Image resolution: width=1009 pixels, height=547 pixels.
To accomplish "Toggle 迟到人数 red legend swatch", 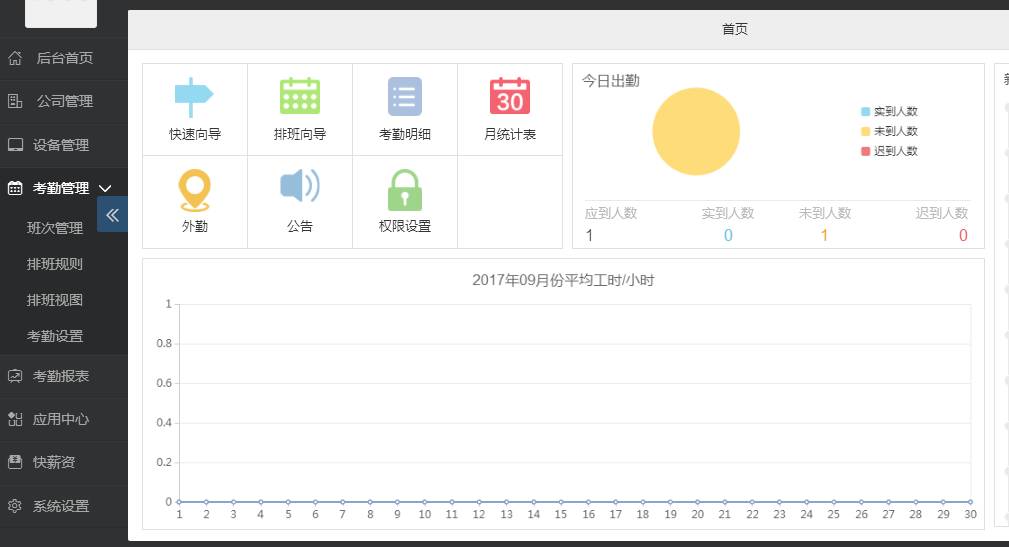I will click(866, 151).
